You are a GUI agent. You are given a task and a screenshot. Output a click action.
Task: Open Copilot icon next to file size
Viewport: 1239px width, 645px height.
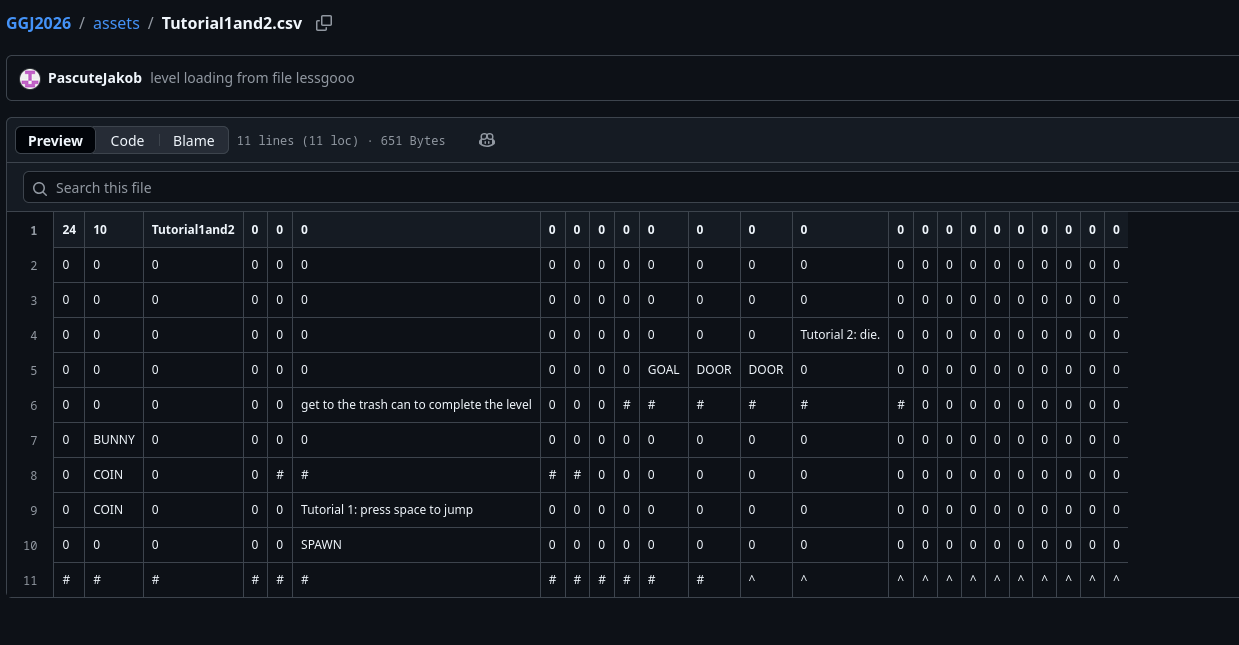tap(487, 140)
